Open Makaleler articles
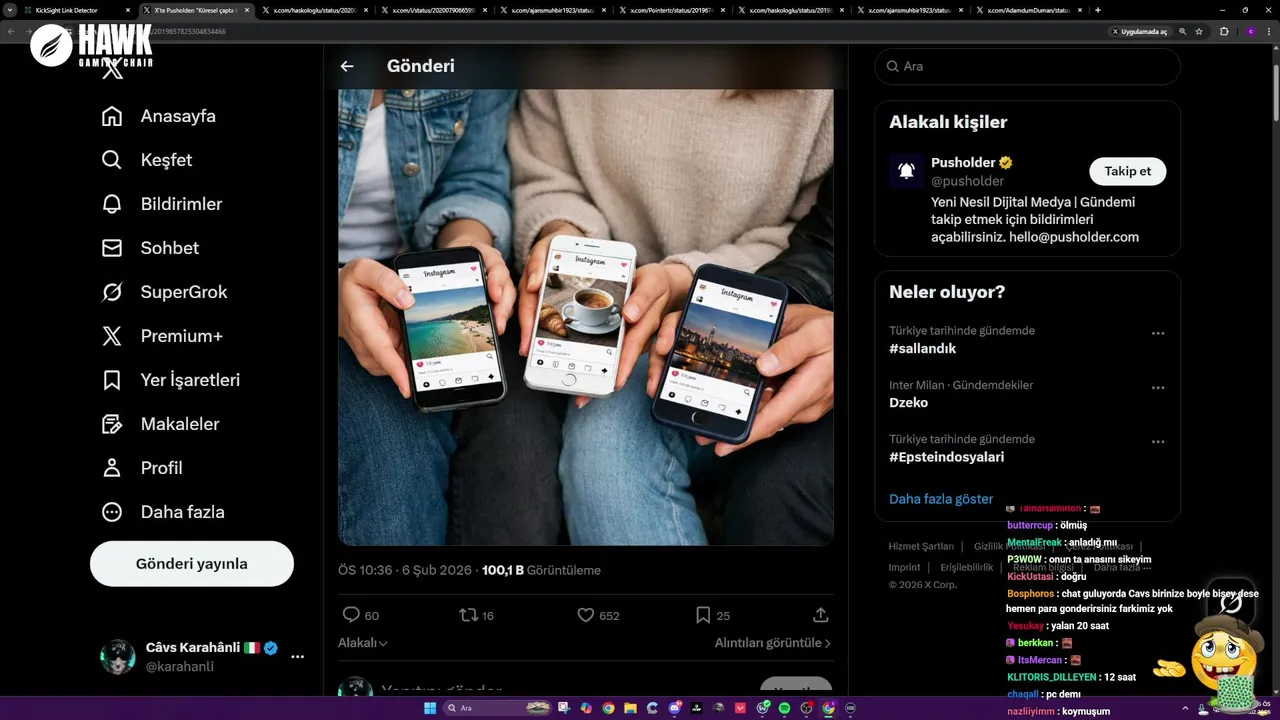1280x720 pixels. click(160, 424)
